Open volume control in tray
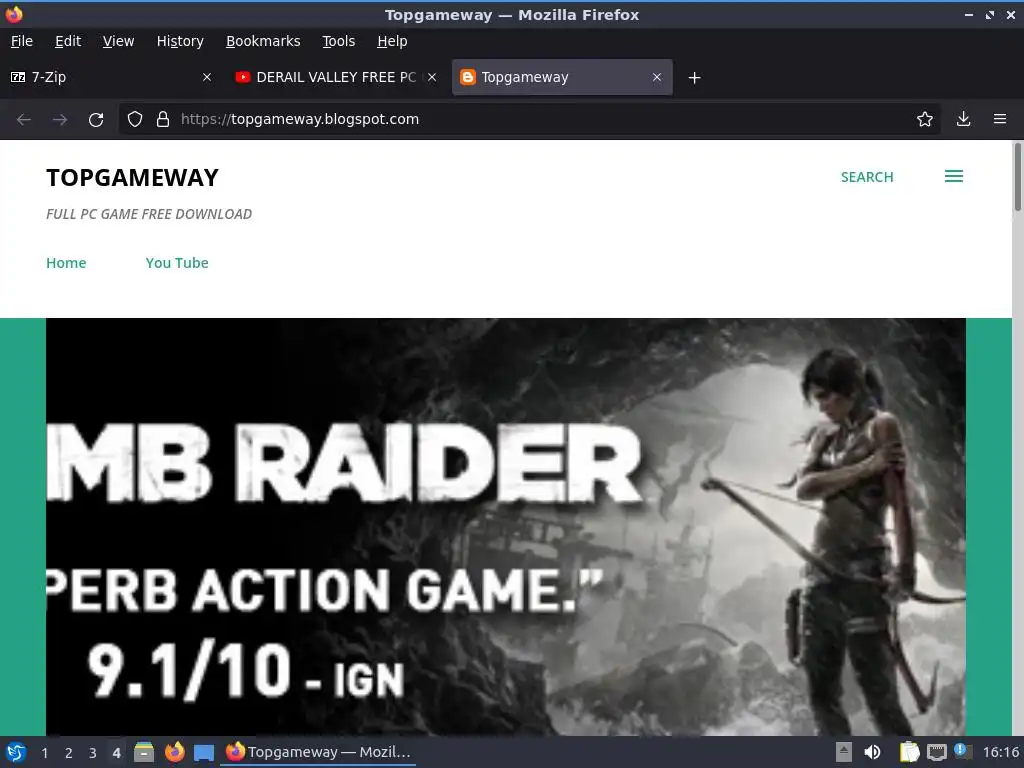 pos(872,752)
